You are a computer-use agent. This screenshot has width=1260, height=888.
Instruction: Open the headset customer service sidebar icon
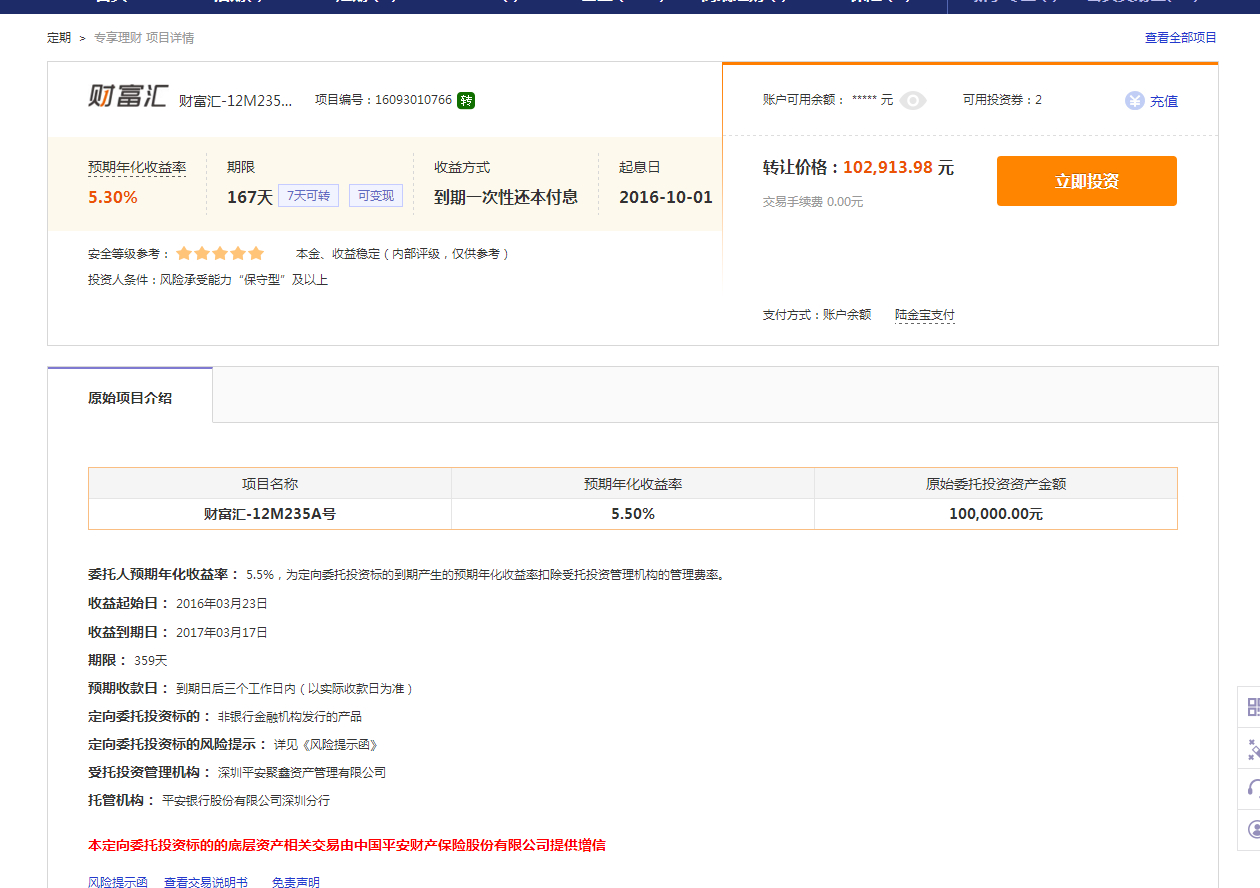tap(1253, 788)
